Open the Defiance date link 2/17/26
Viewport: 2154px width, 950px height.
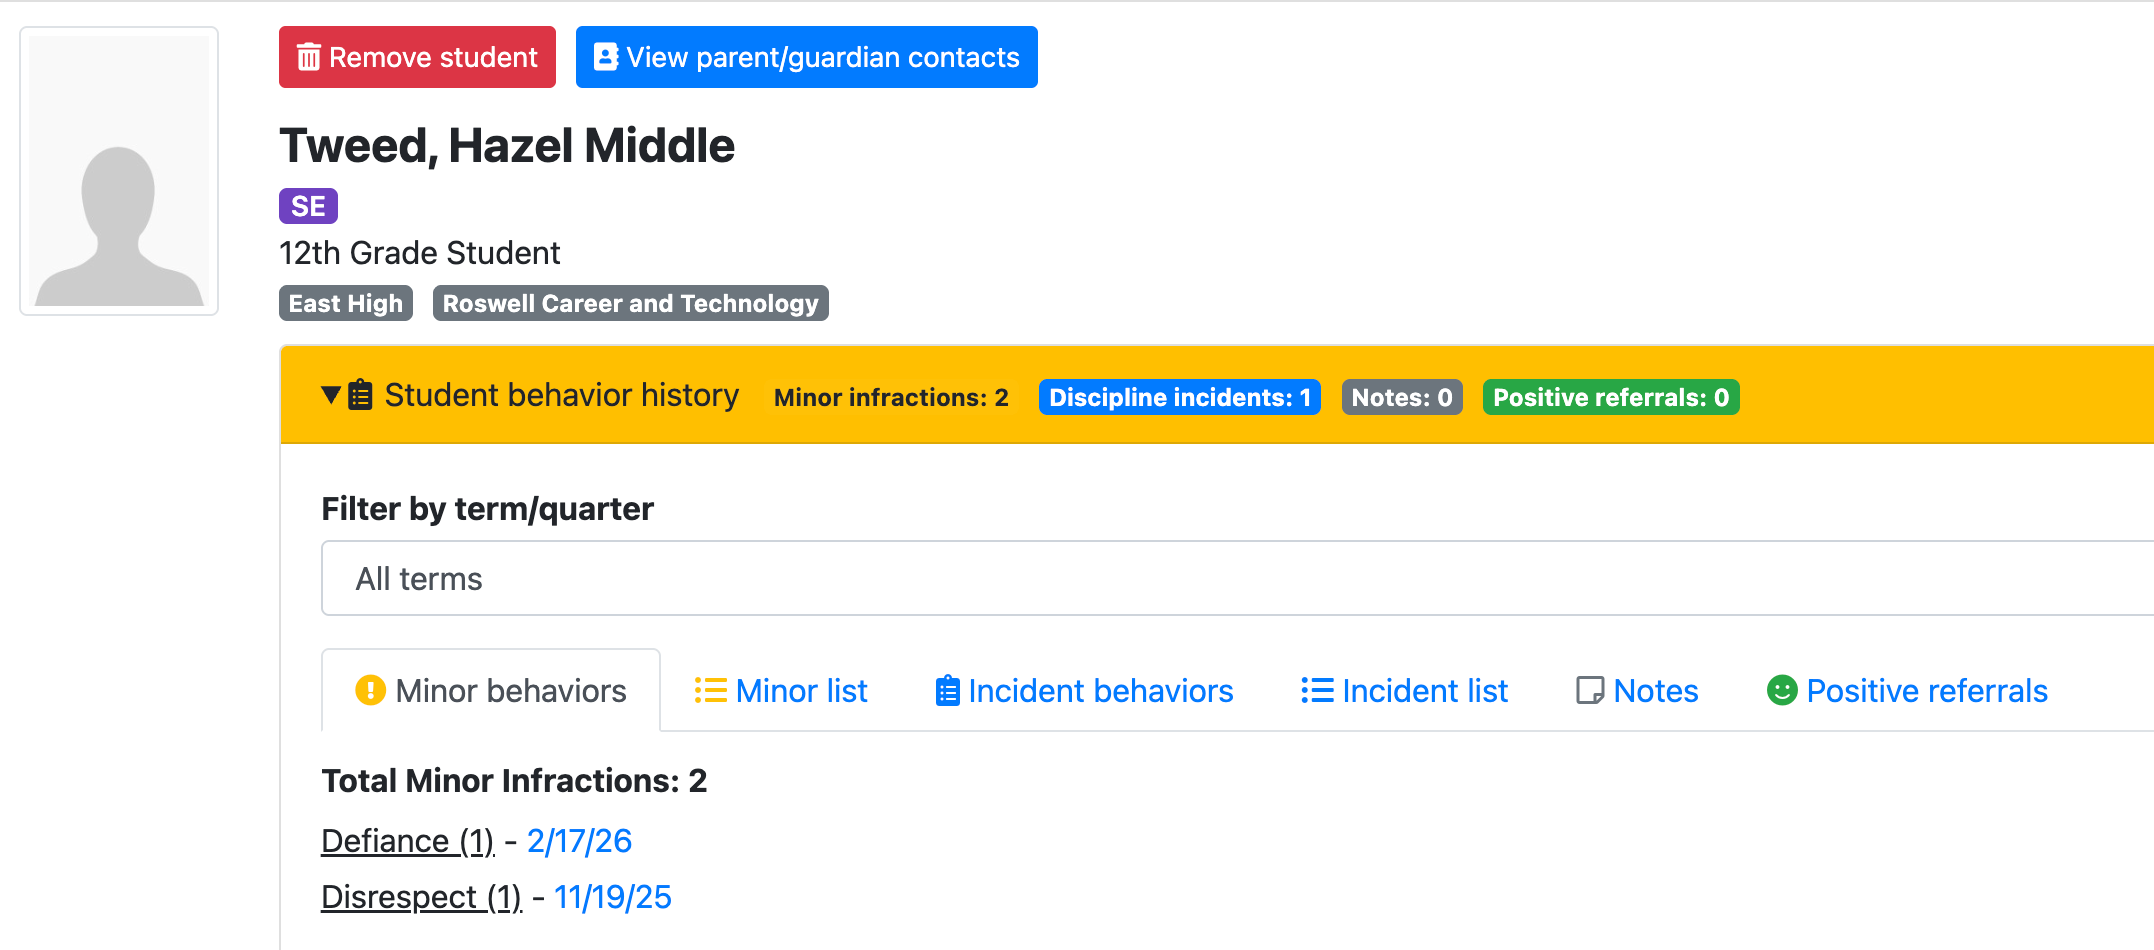pyautogui.click(x=579, y=841)
